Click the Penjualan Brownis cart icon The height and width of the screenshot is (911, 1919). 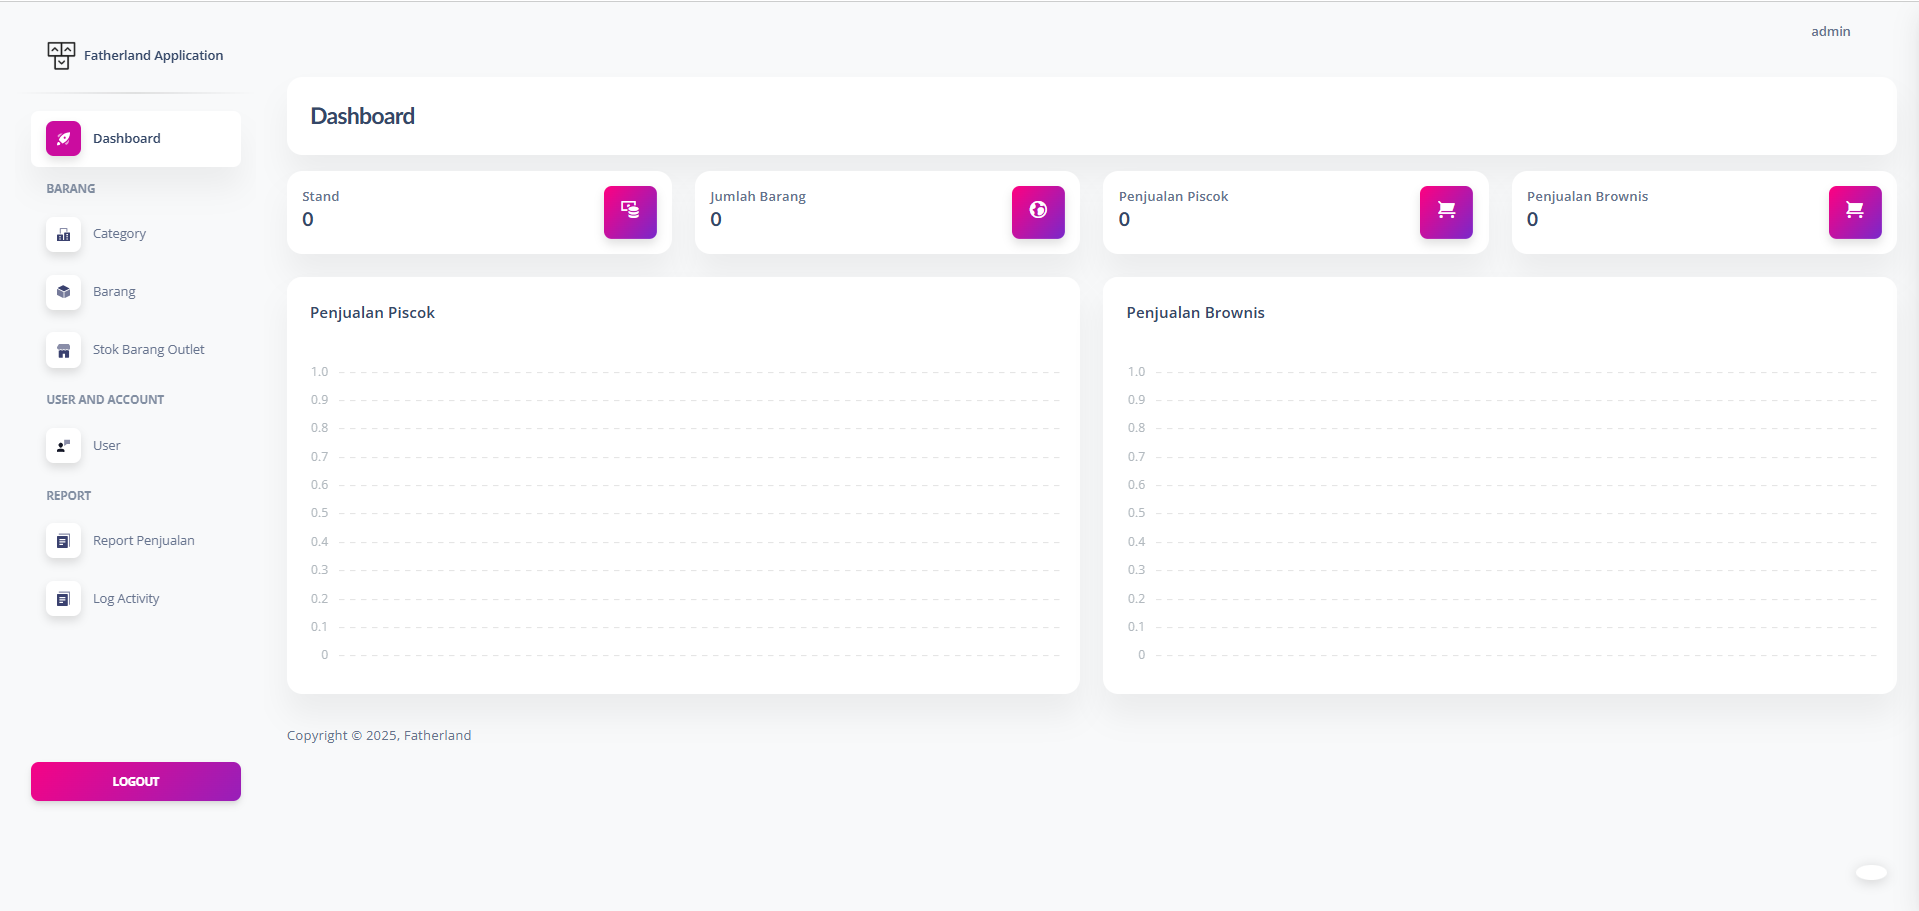(1855, 212)
